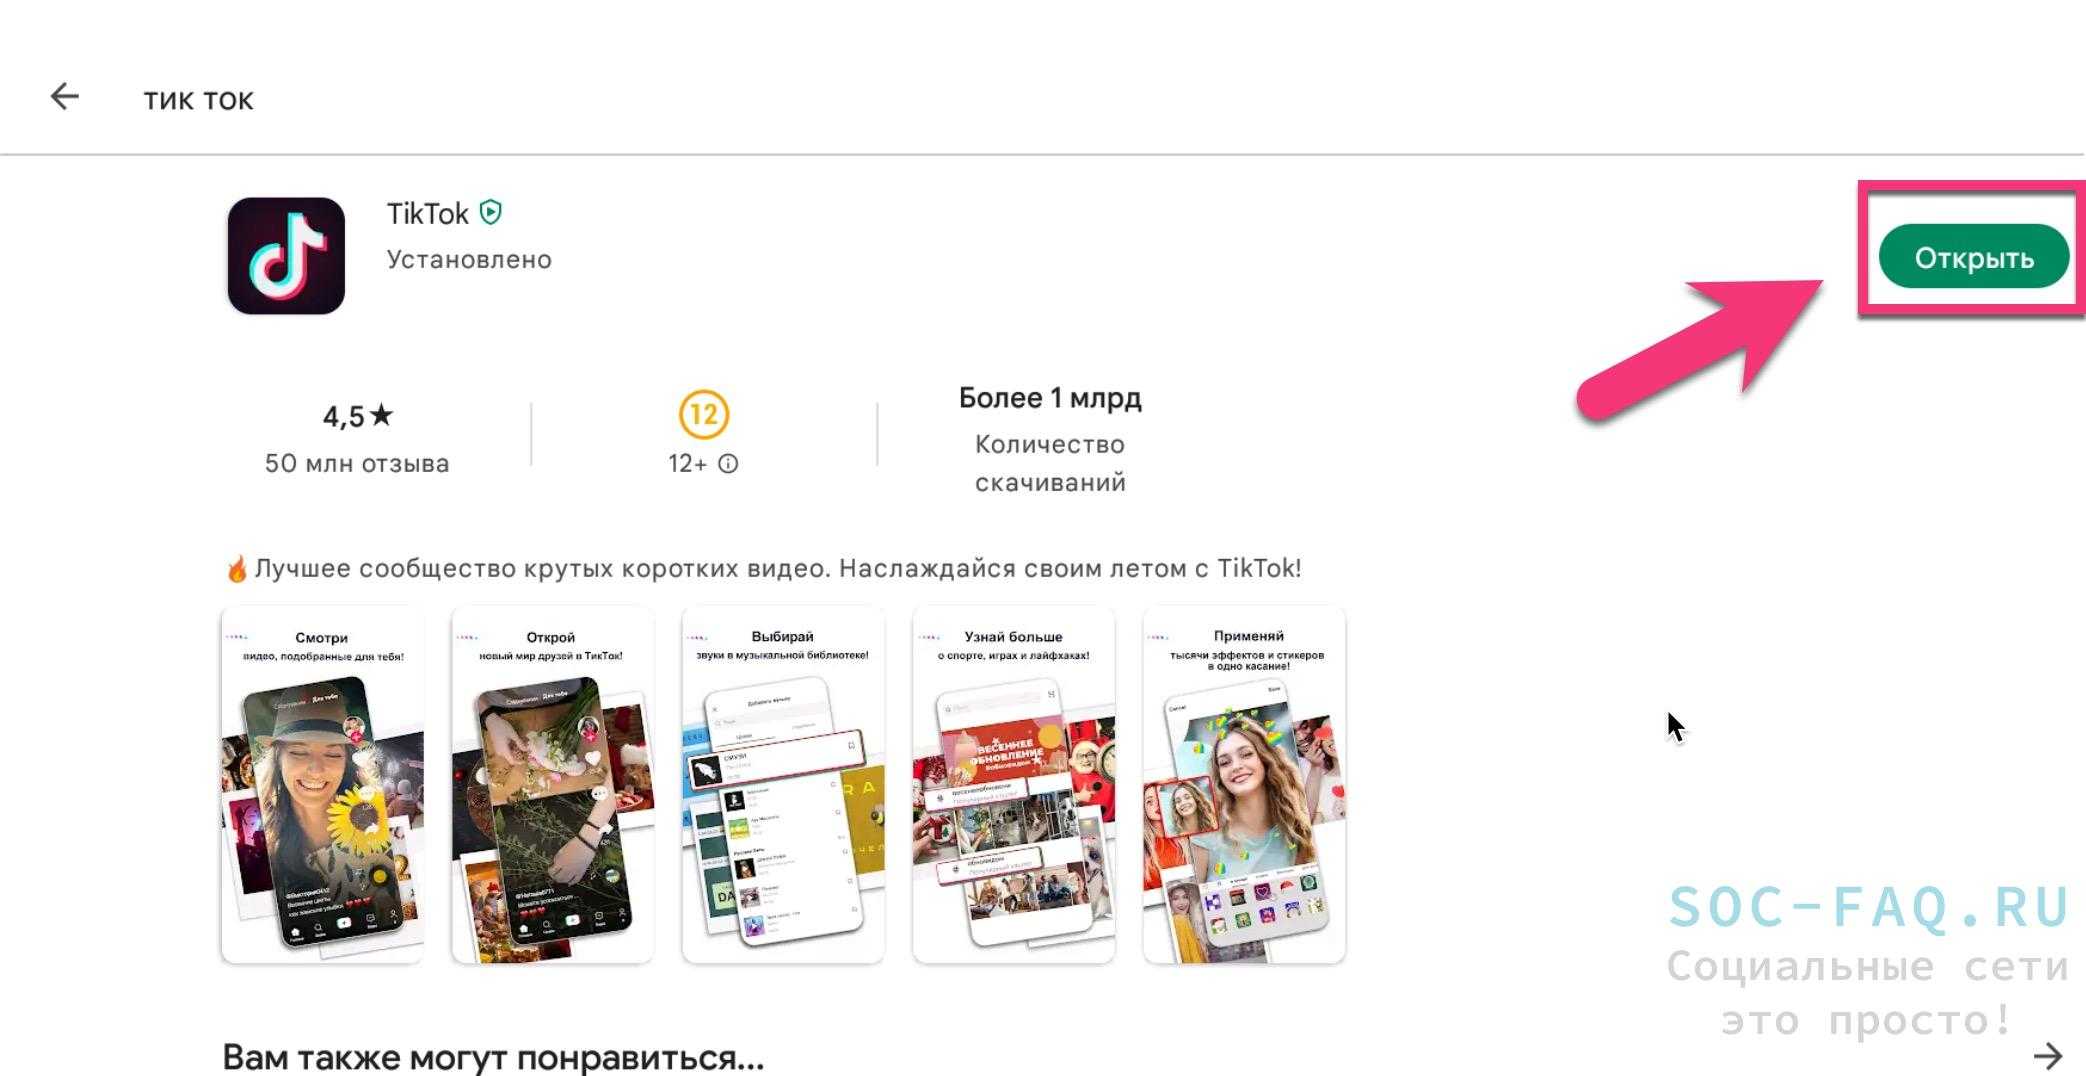Click the 'Вам также могут понравиться' heading

(493, 1057)
